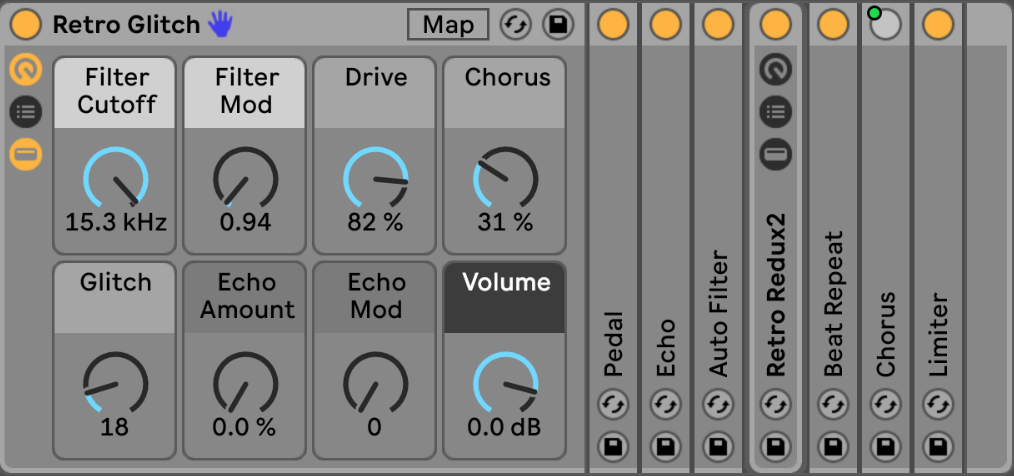The width and height of the screenshot is (1014, 476).
Task: Click the 0.0 dB Volume value
Action: point(504,427)
